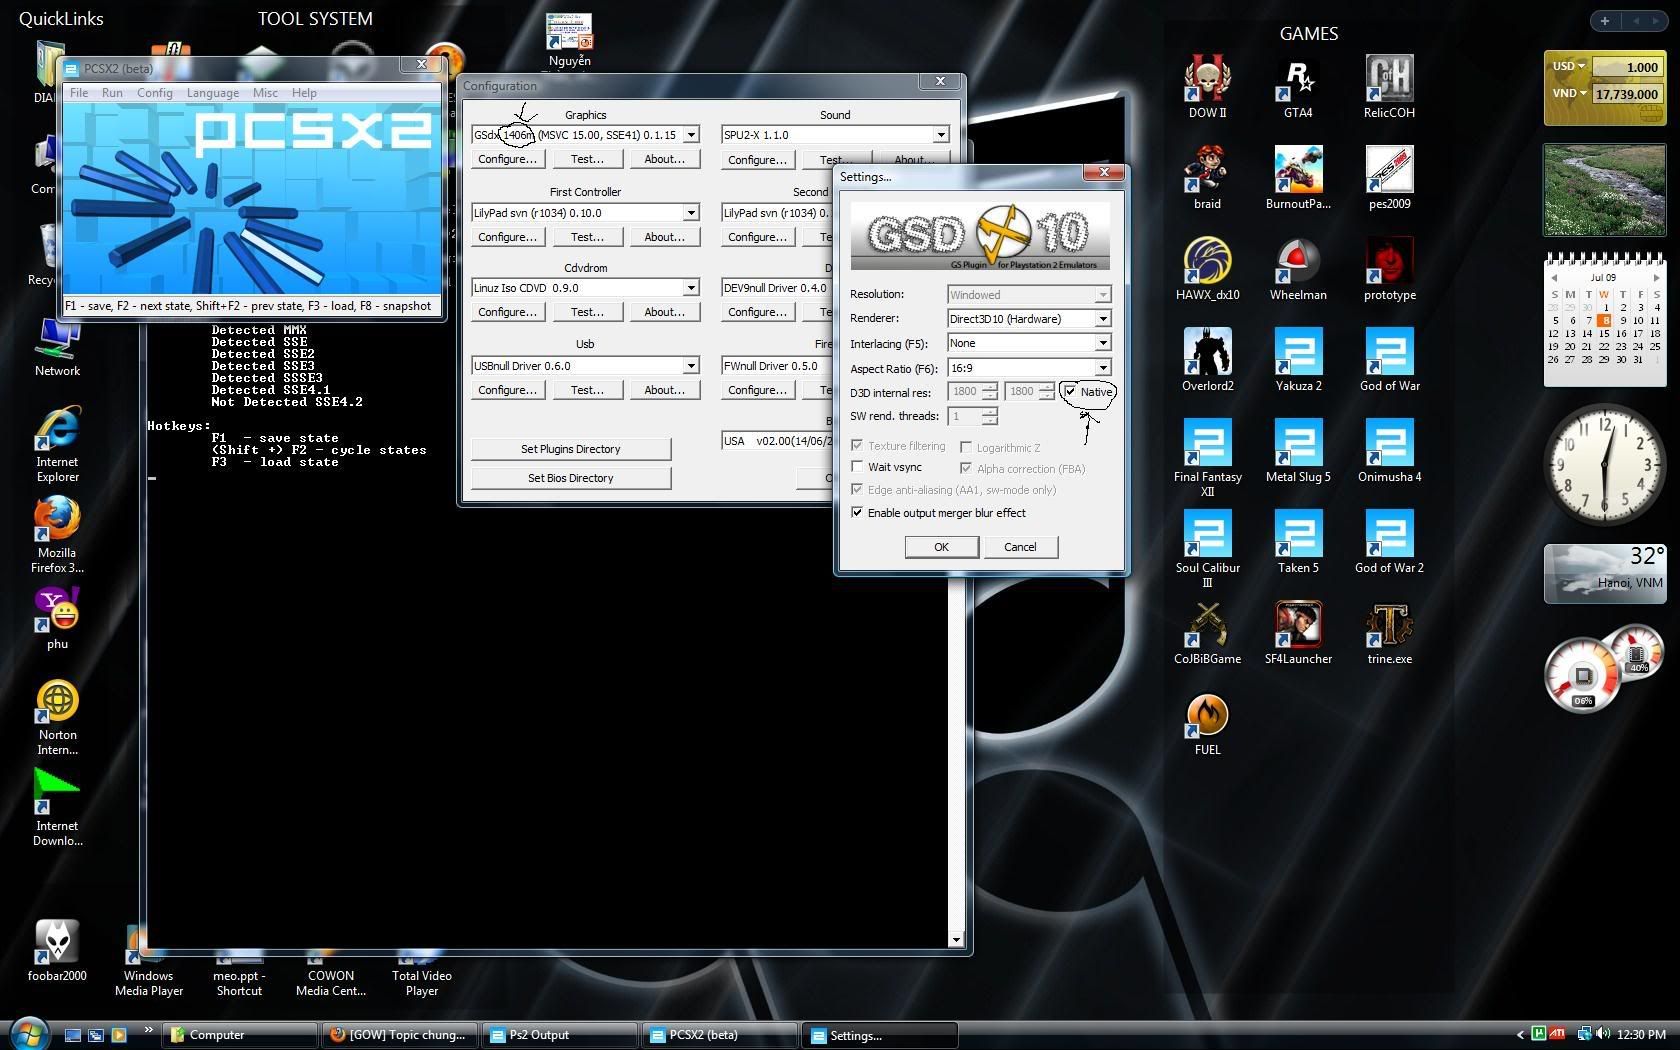Viewport: 1680px width, 1050px height.
Task: Open the Taken 5 desktop icon
Action: point(1298,541)
